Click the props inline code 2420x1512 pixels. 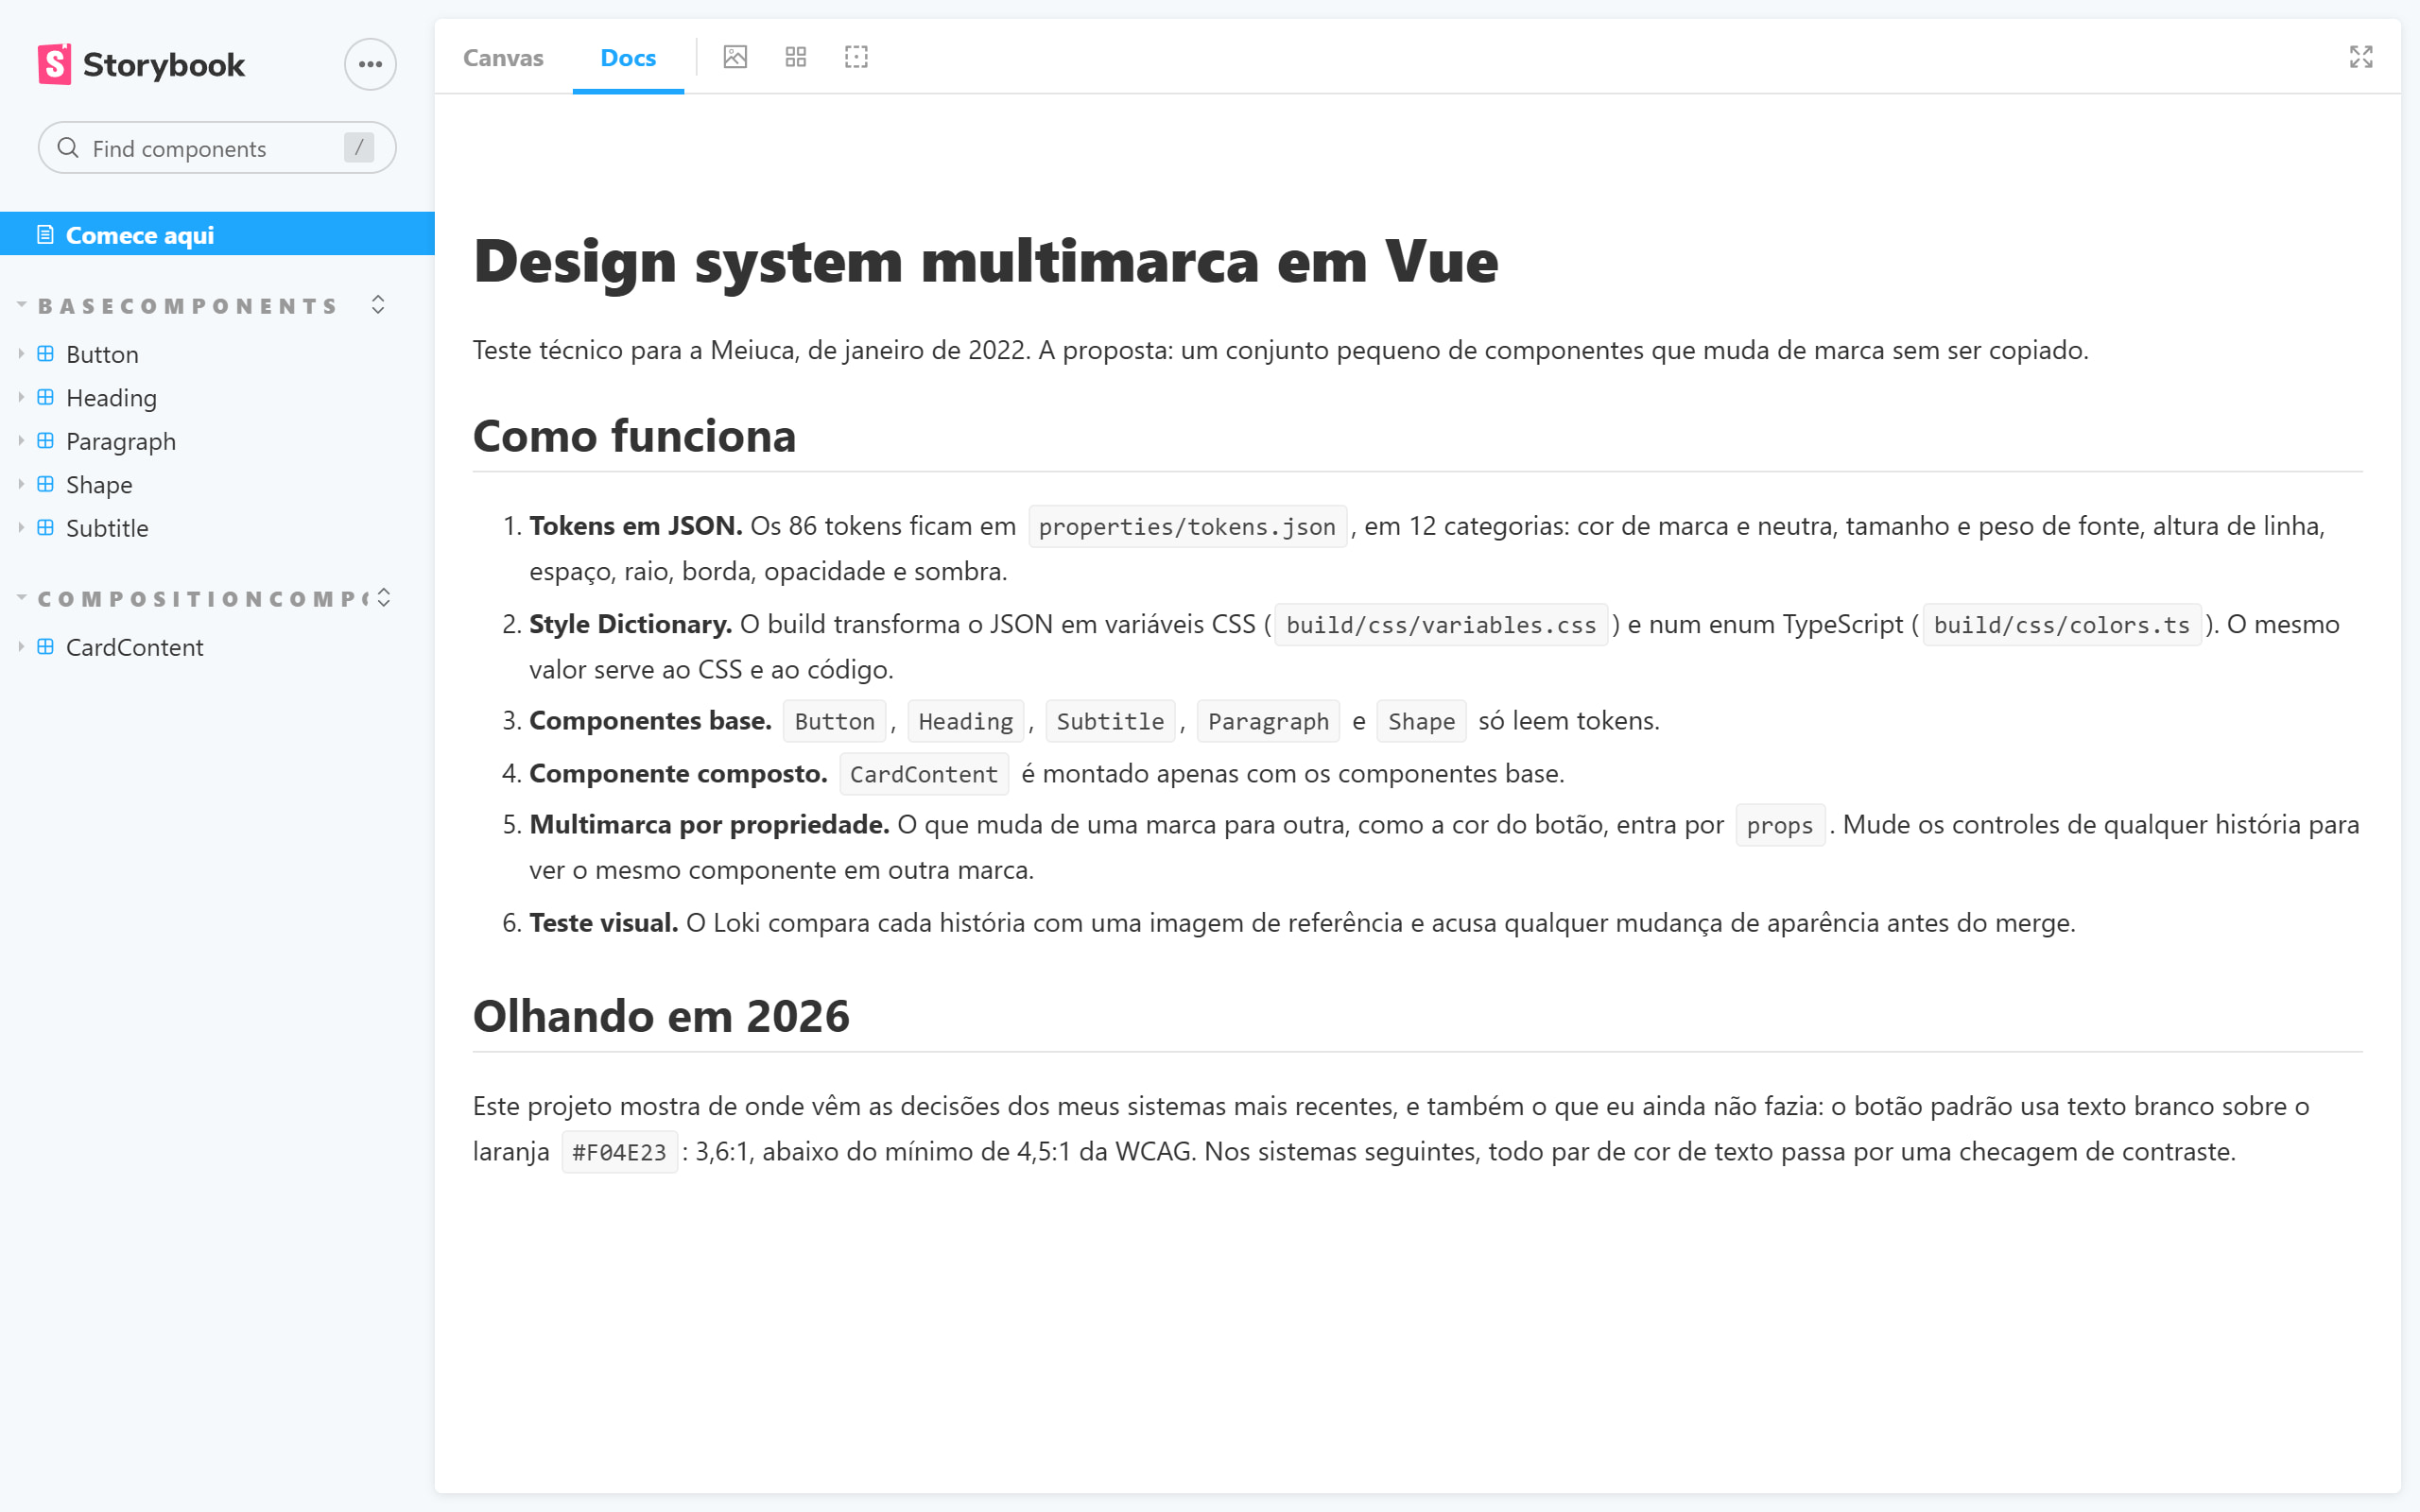pos(1779,825)
